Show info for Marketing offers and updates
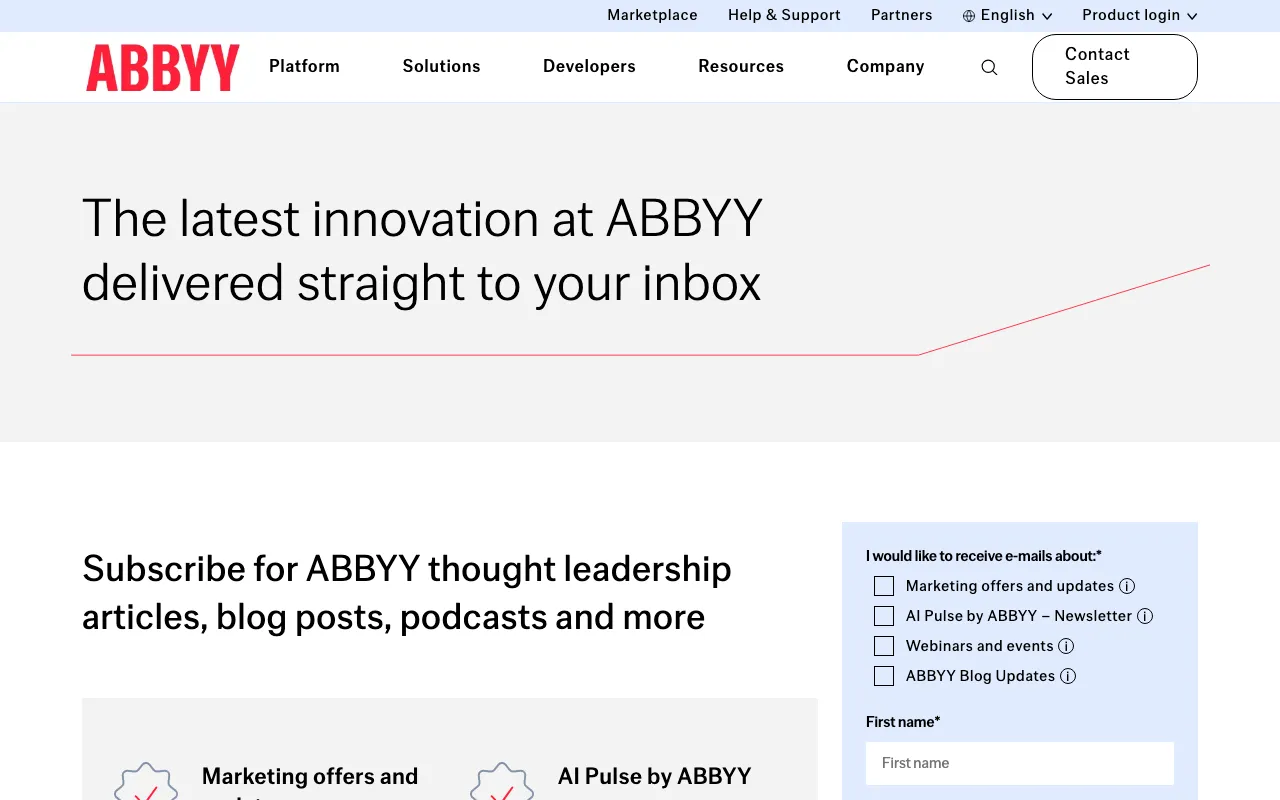The image size is (1280, 800). tap(1127, 586)
